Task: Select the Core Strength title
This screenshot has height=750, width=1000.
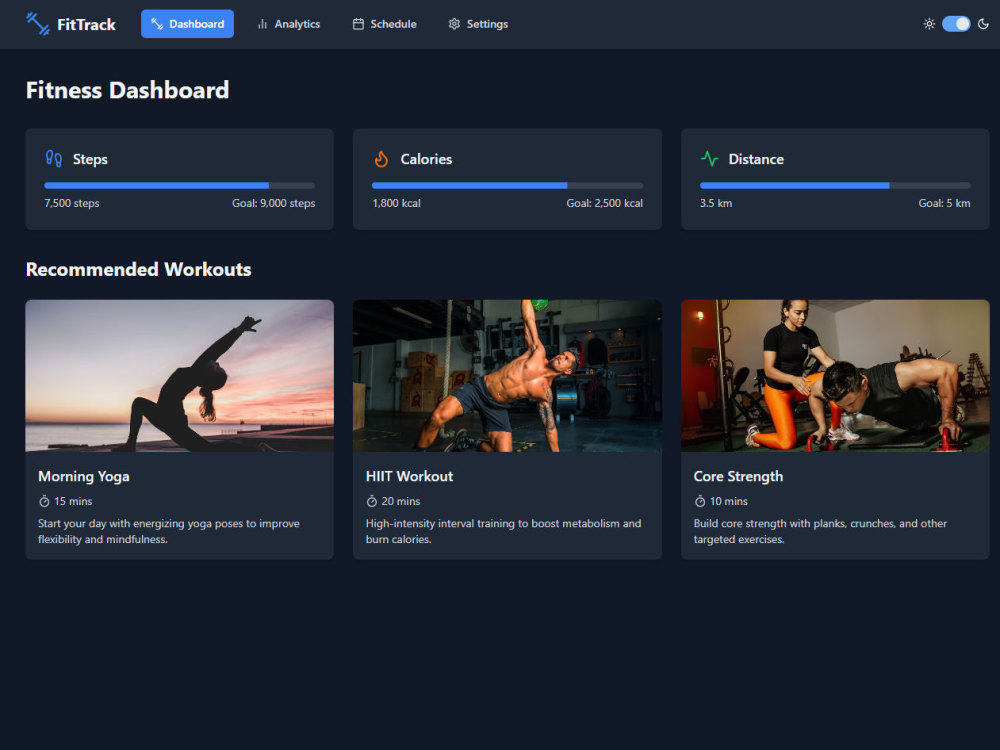Action: (739, 476)
